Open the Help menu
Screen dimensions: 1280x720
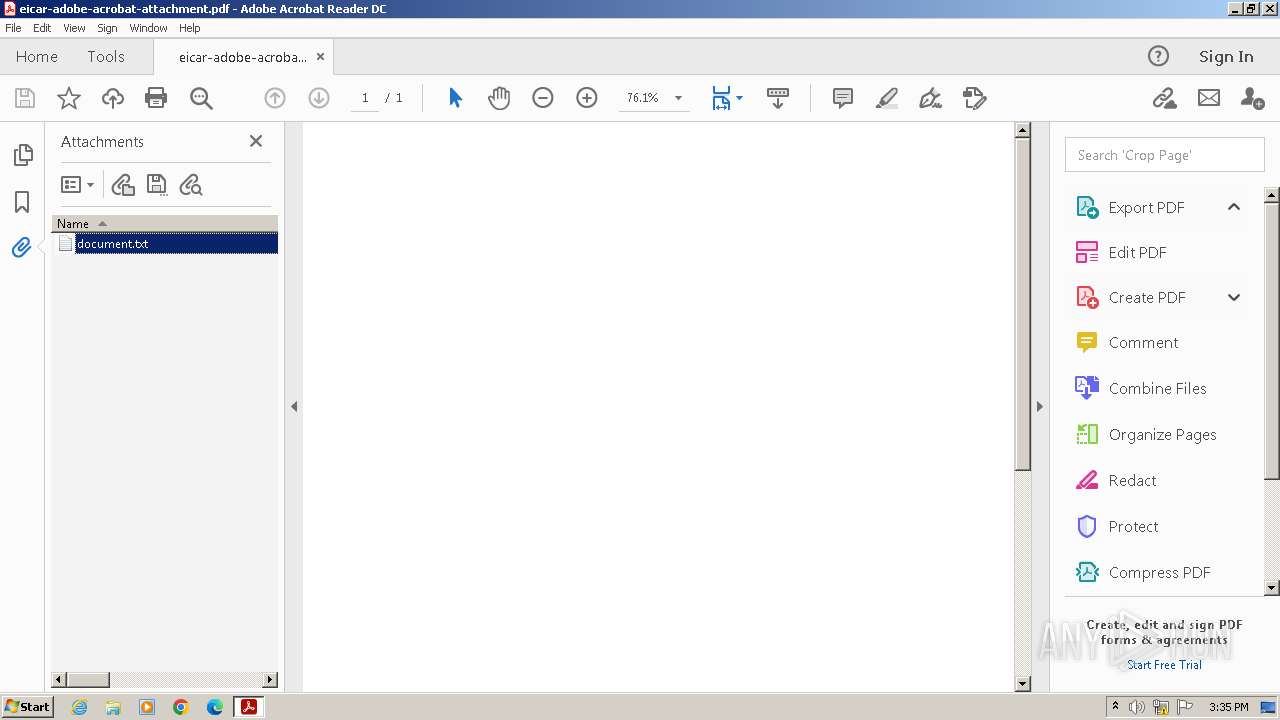[189, 28]
